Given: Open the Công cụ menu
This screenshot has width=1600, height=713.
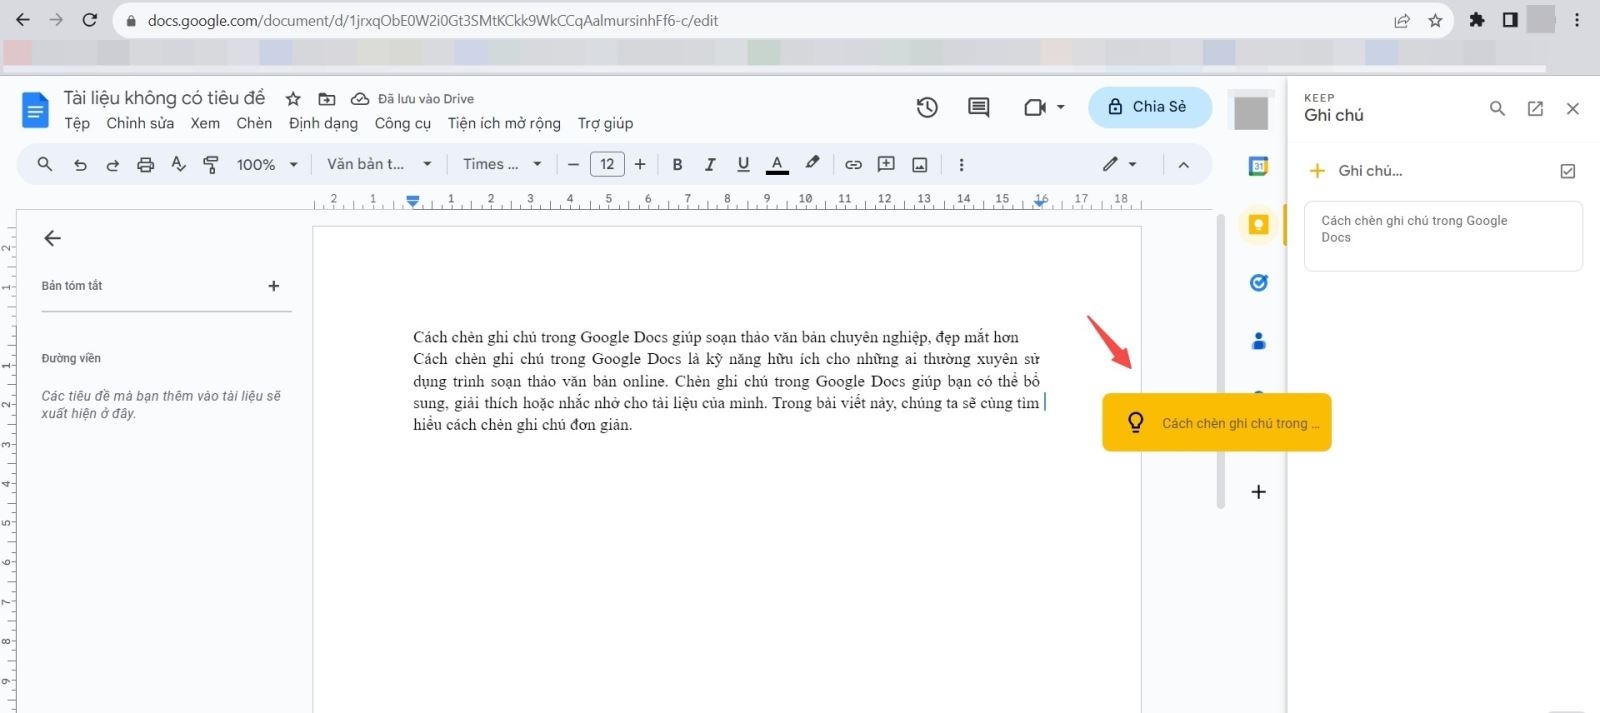Looking at the screenshot, I should [403, 123].
